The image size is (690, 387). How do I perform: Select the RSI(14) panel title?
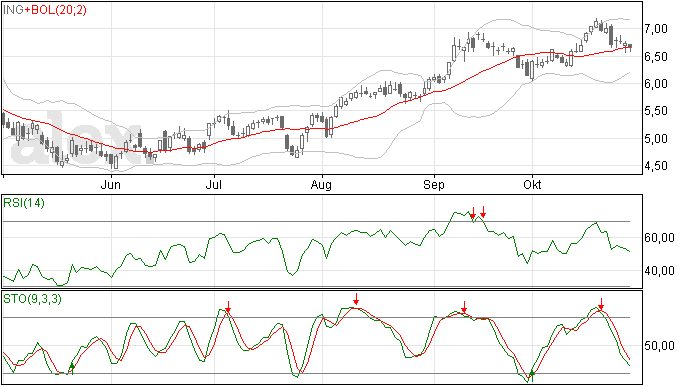click(24, 203)
